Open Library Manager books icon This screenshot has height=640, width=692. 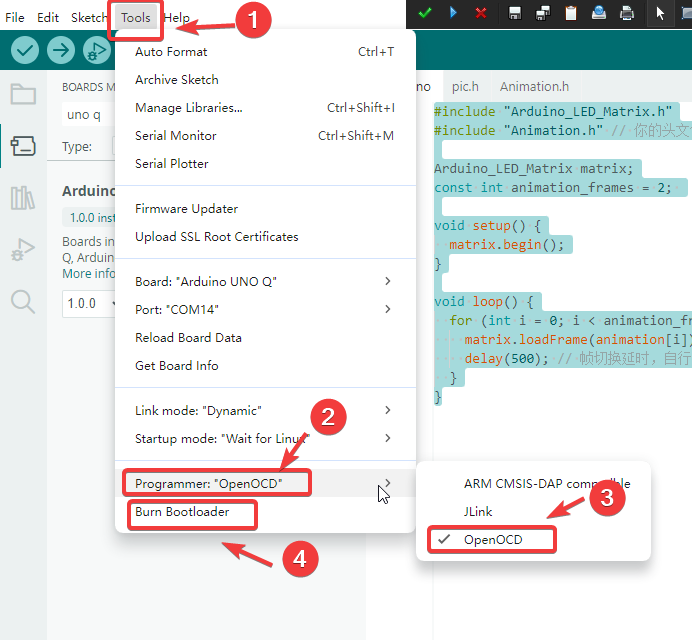[x=23, y=198]
